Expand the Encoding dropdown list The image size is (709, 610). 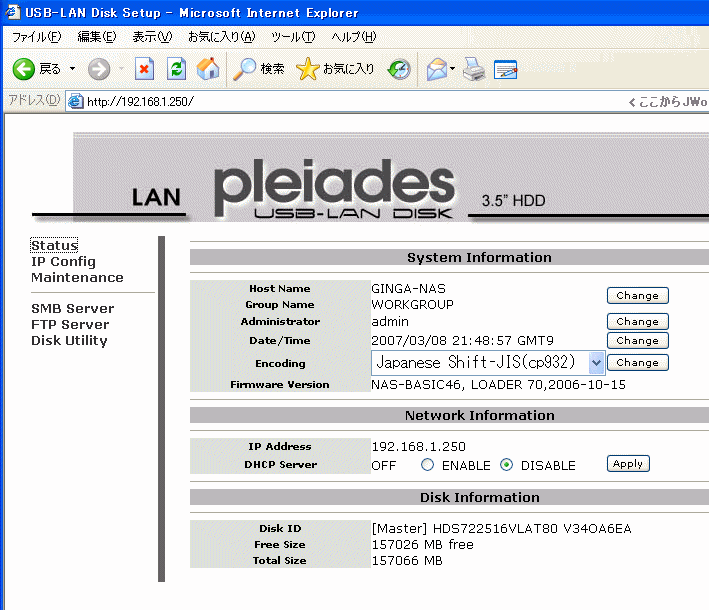coord(596,362)
